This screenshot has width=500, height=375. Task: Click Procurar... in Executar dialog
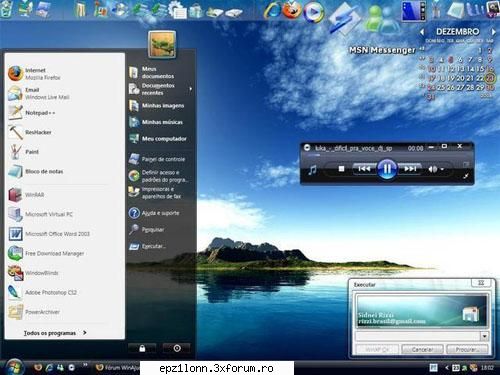pos(467,349)
